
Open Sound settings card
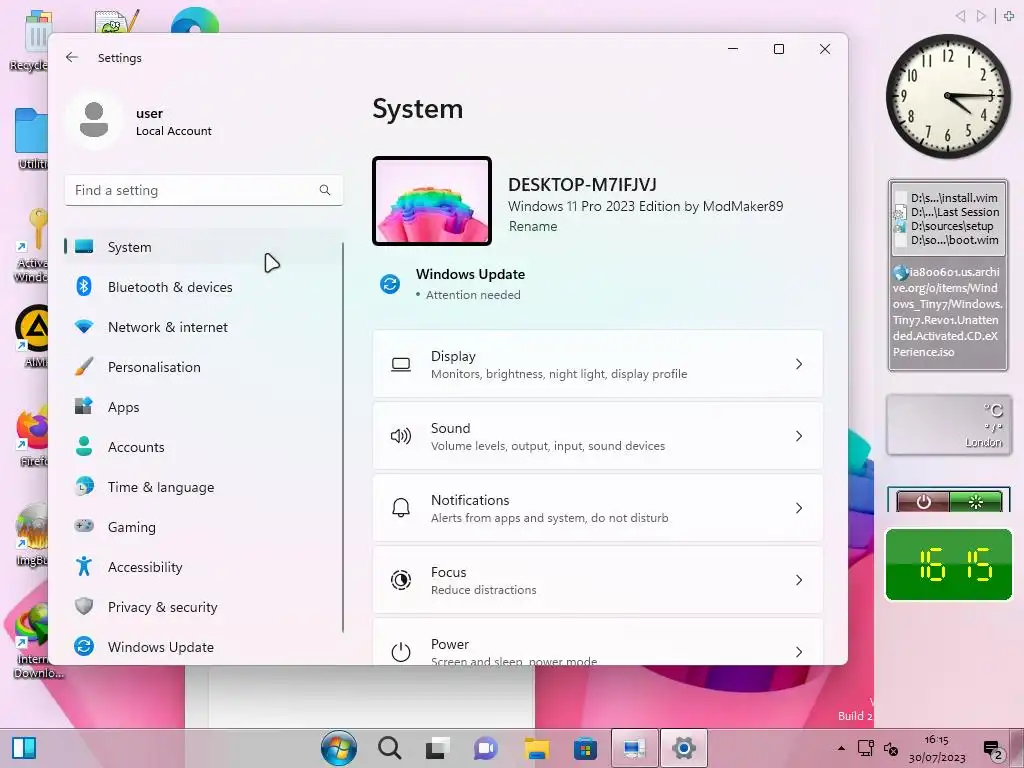pyautogui.click(x=598, y=436)
